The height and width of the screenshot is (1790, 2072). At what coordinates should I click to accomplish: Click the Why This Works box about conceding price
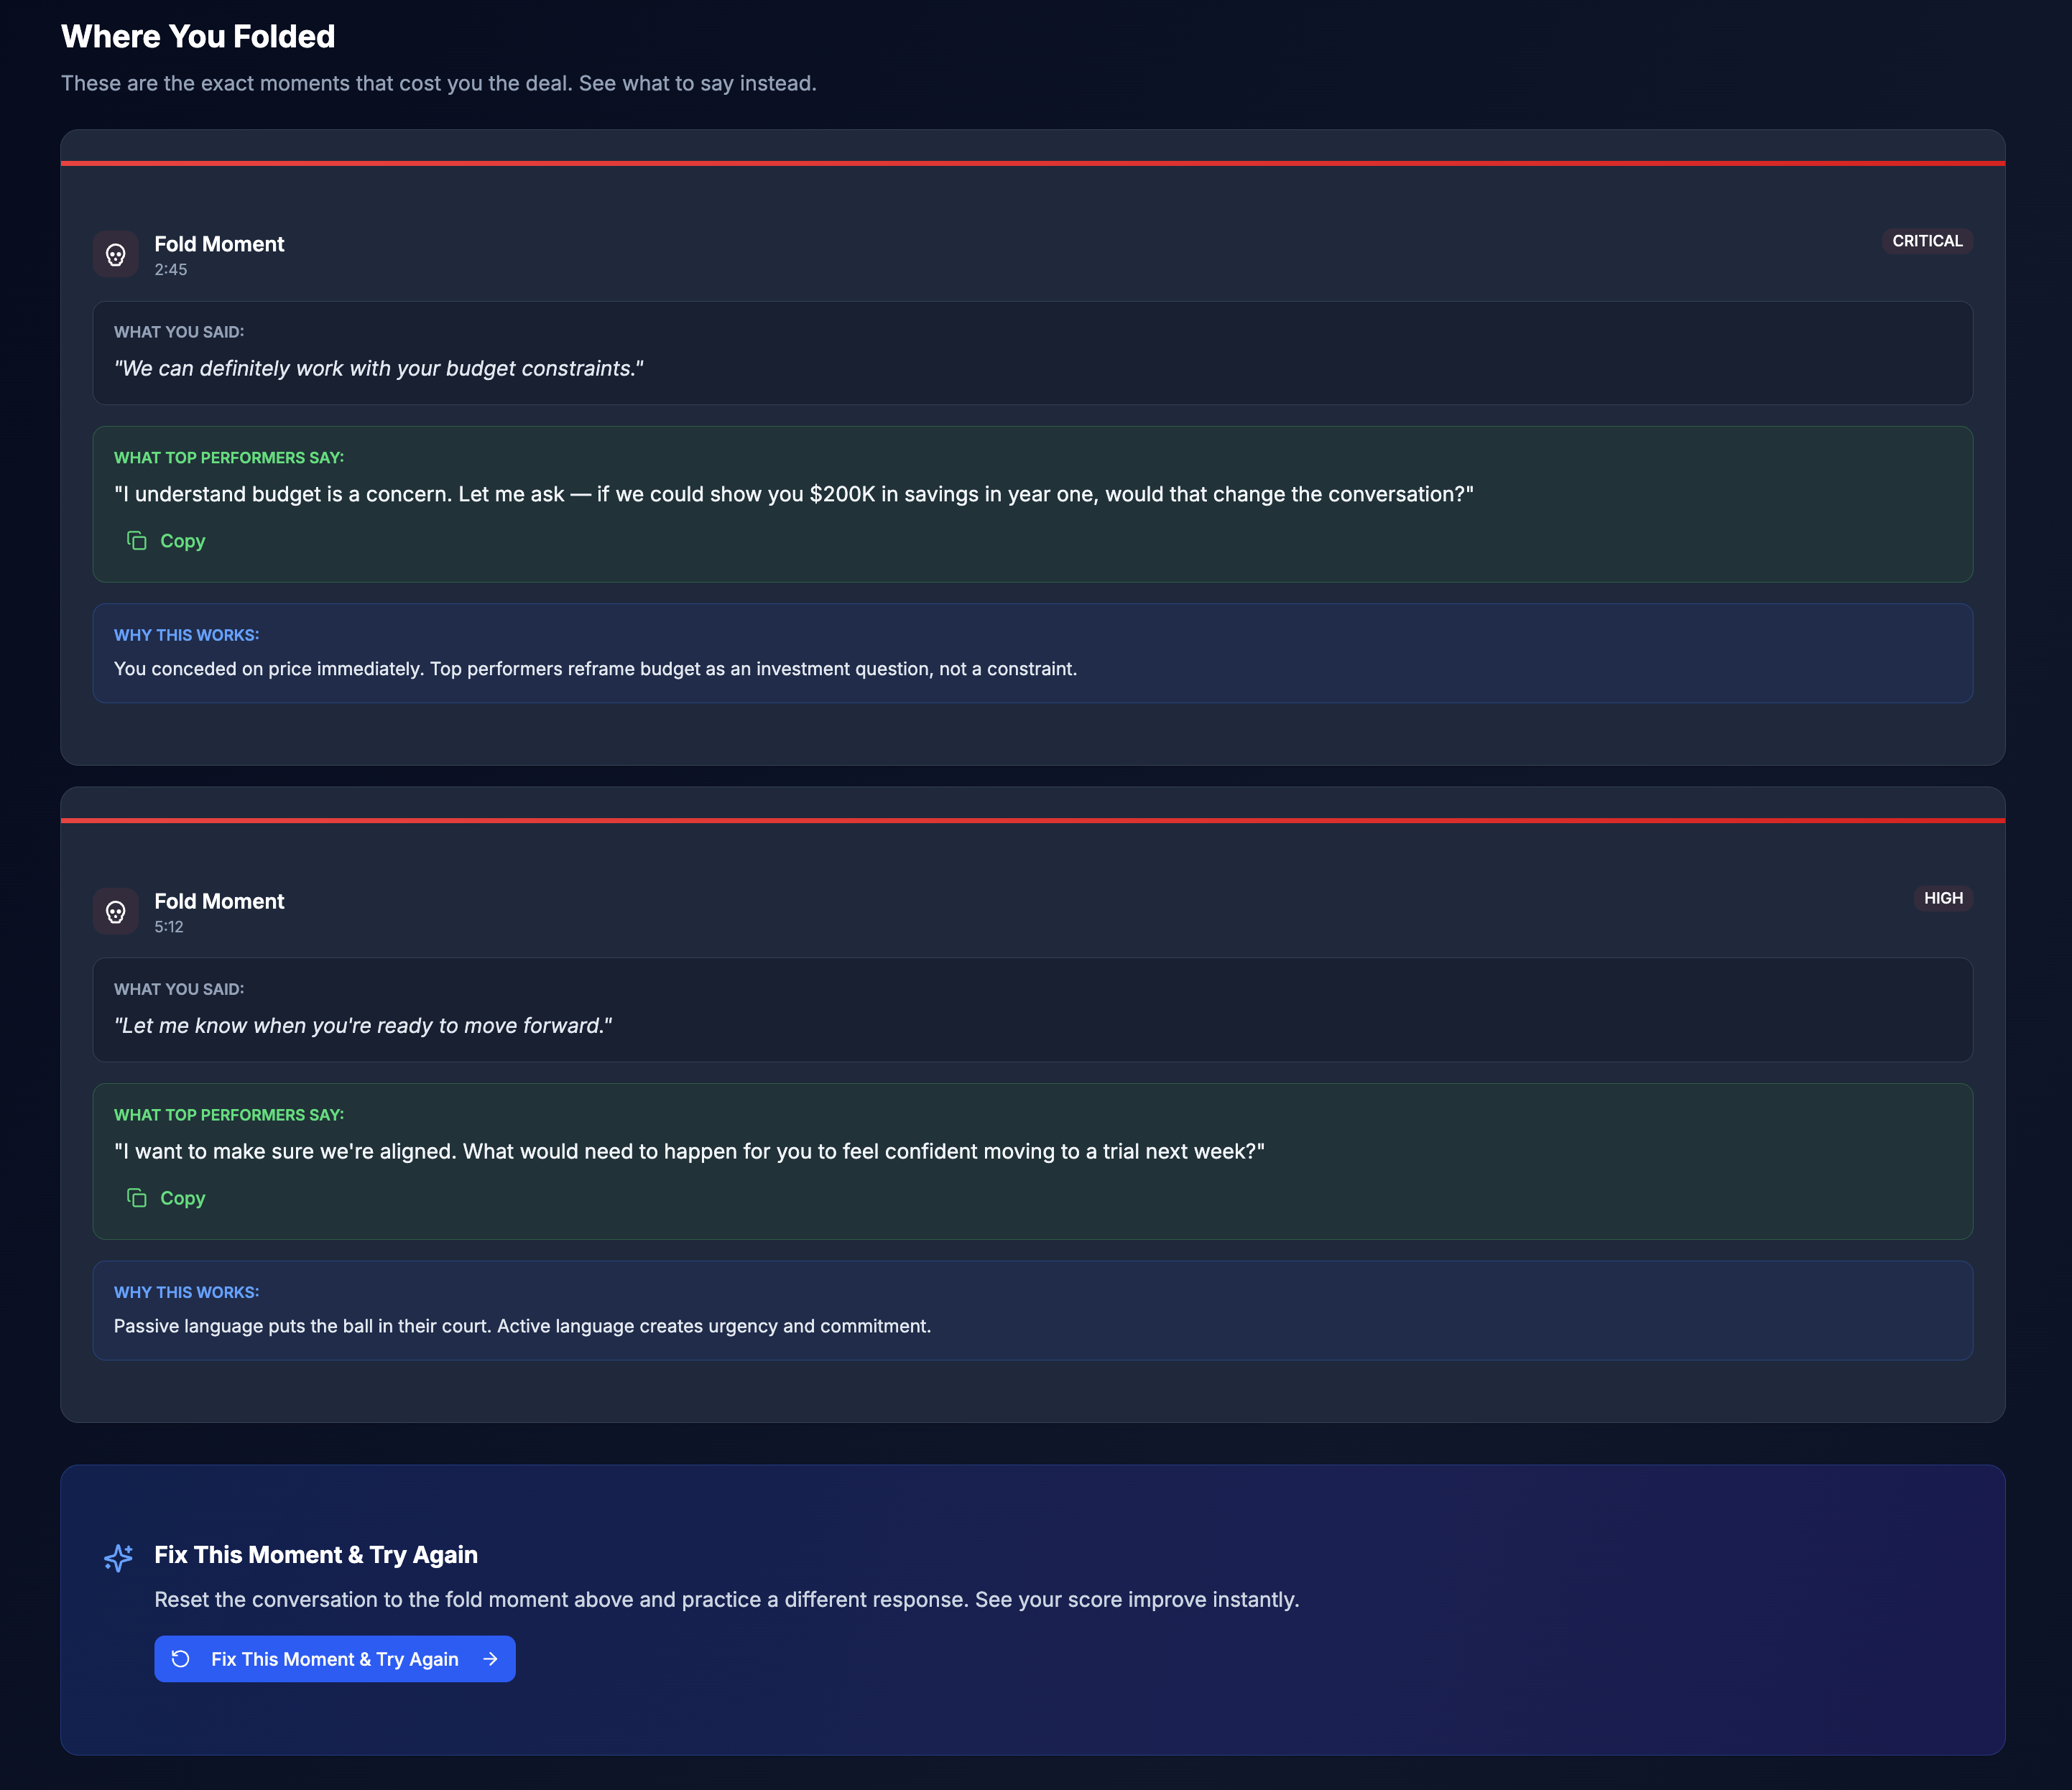1033,653
